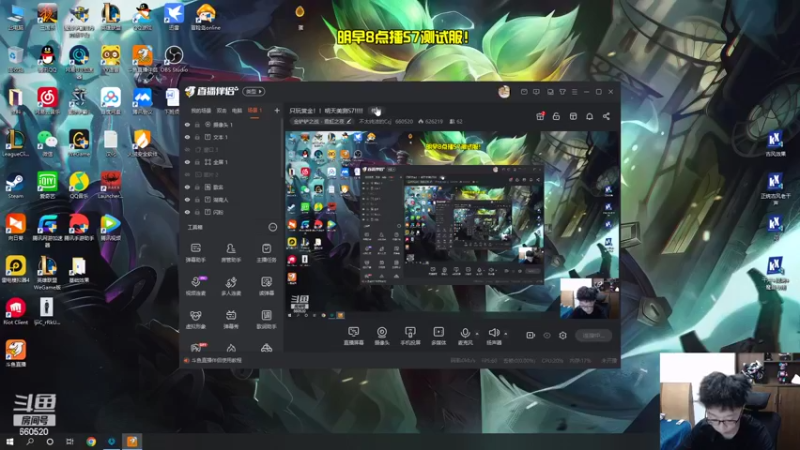Open the 房管助手 tool
The image size is (800, 450).
(231, 253)
